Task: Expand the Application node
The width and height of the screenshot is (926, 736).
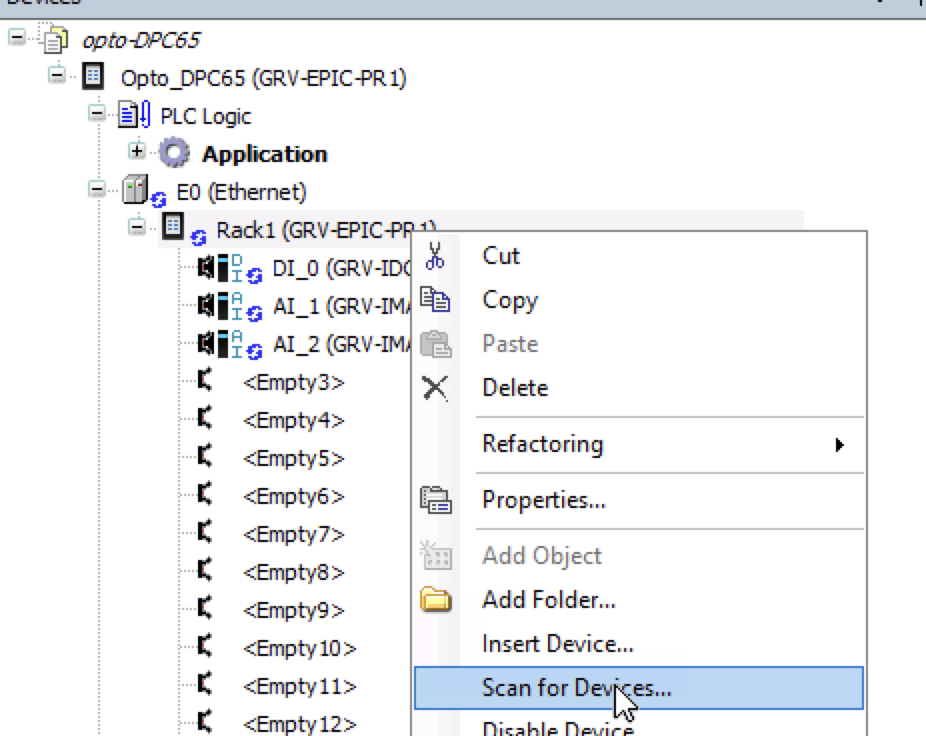Action: click(x=136, y=151)
